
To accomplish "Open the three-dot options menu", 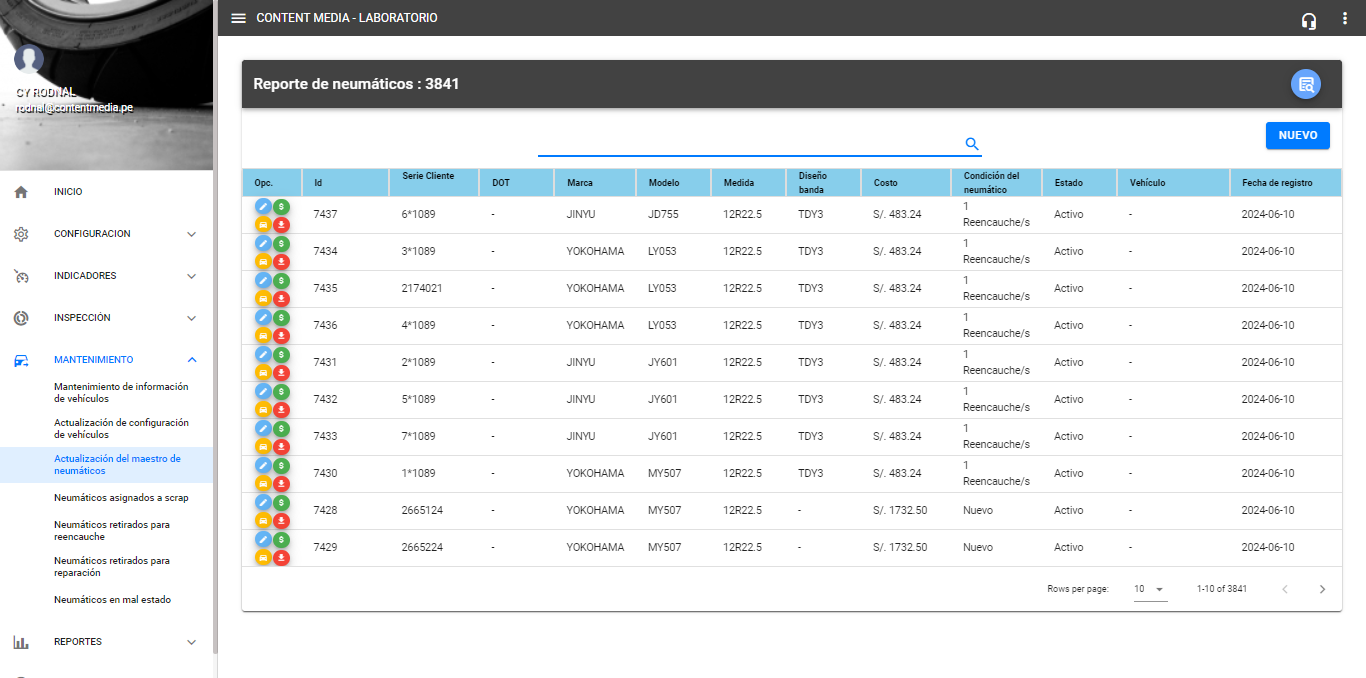I will [x=1345, y=19].
